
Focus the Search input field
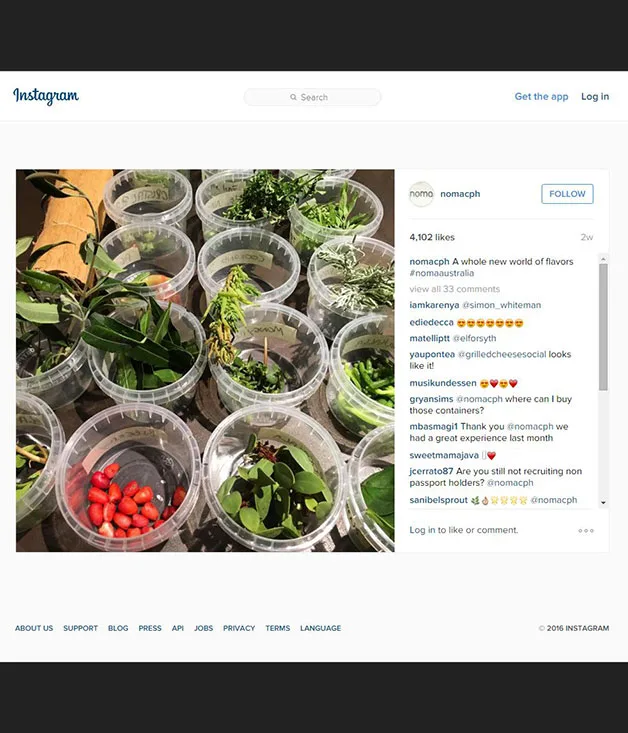(312, 97)
